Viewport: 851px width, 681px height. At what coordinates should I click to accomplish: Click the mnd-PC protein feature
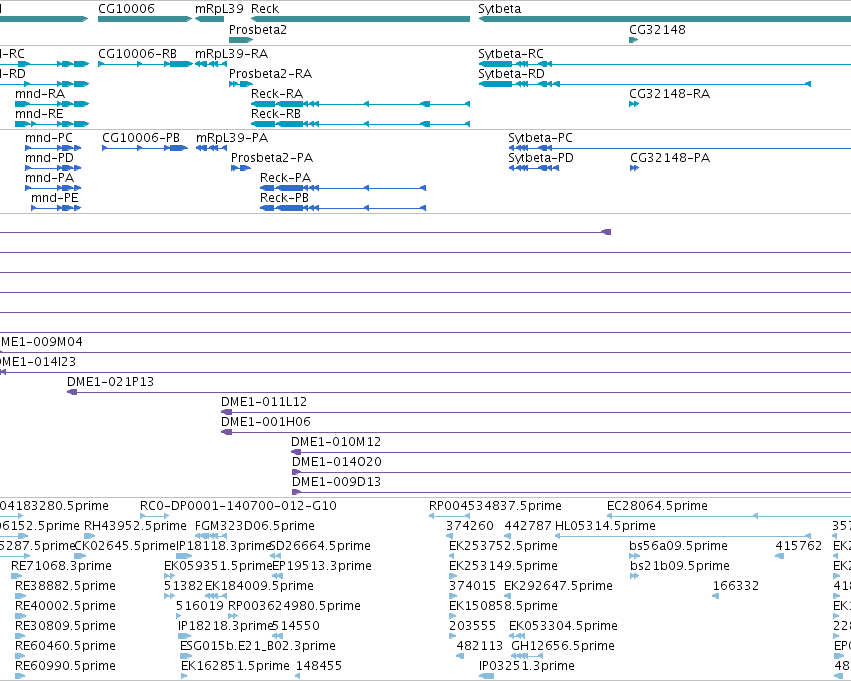pos(53,148)
